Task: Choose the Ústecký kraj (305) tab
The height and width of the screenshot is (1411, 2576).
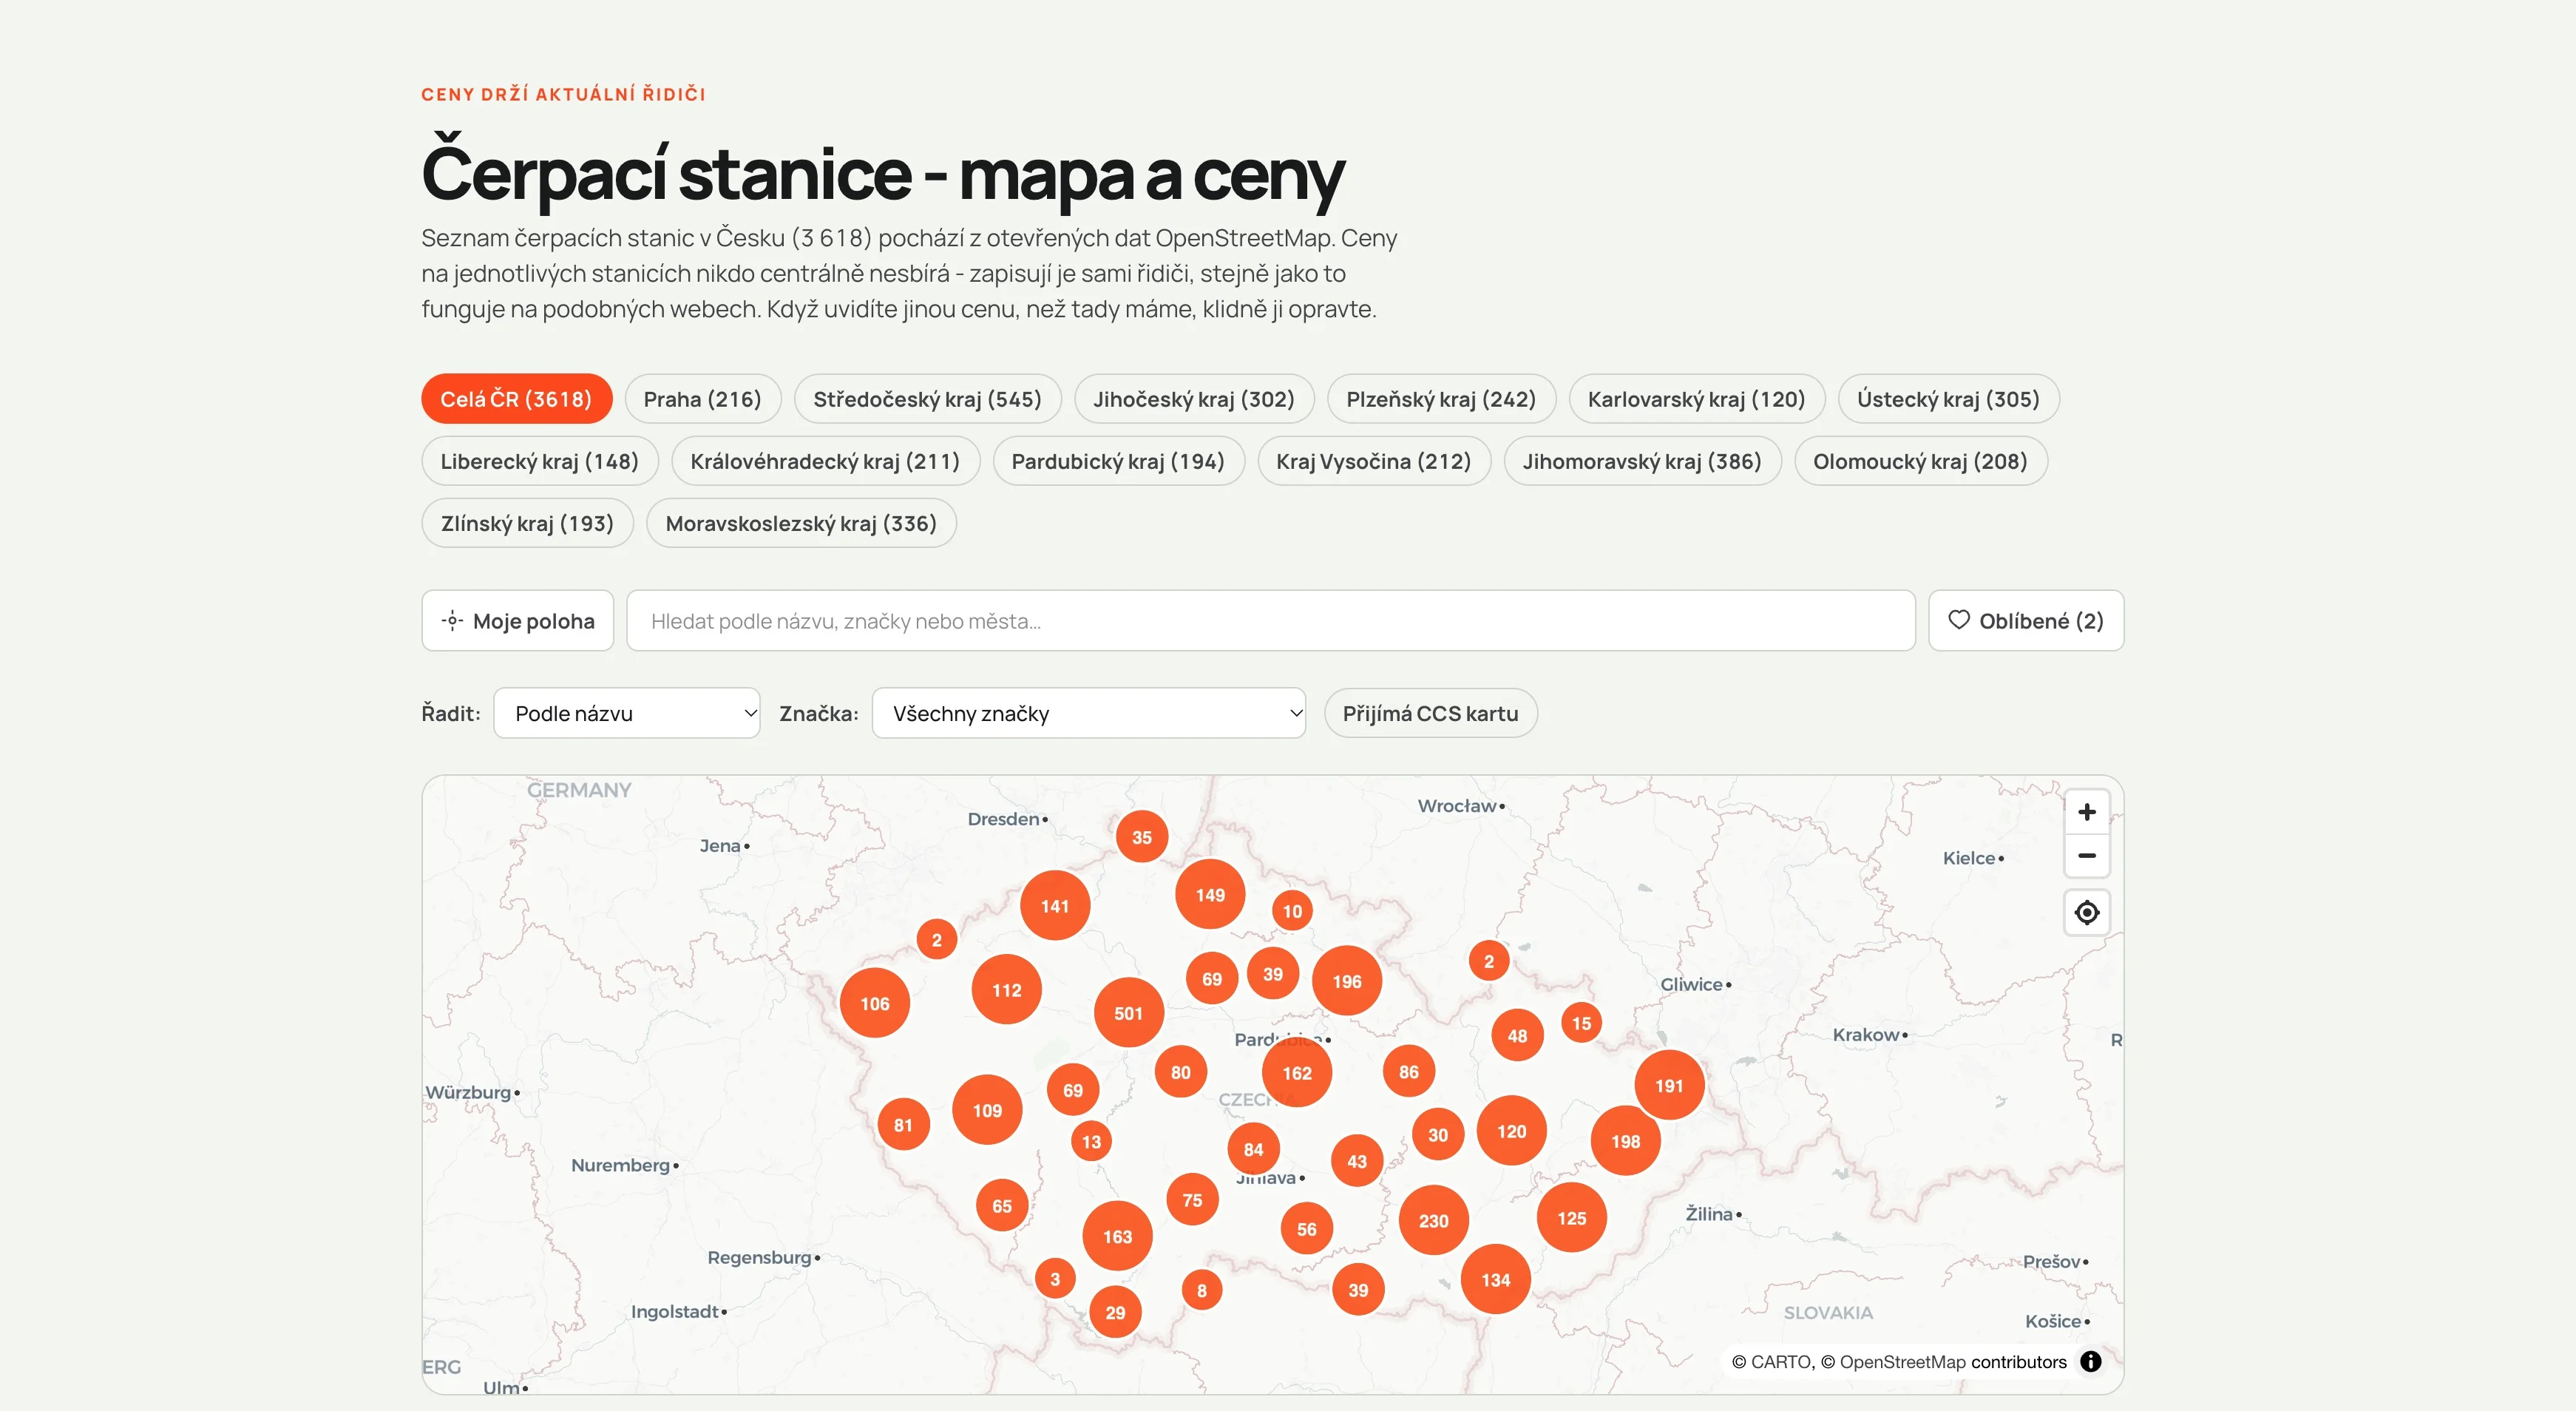Action: 1948,399
